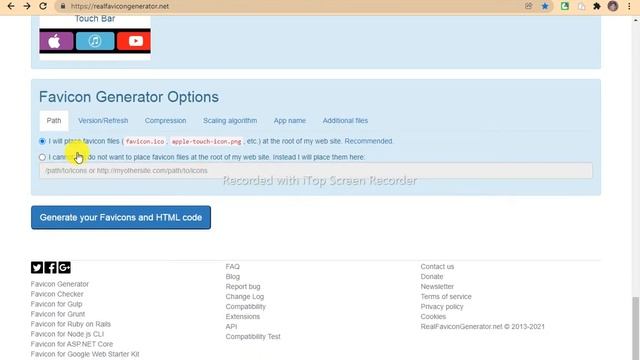The width and height of the screenshot is (640, 360).
Task: Open the Google Plus social icon
Action: pyautogui.click(x=64, y=267)
